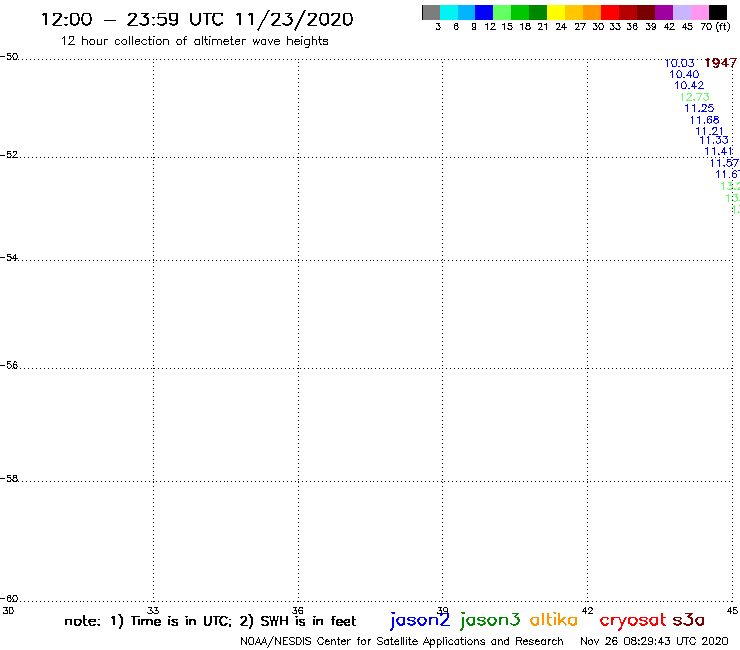Select the green reading 12.73
Image resolution: width=740 pixels, height=650 pixels.
click(694, 97)
